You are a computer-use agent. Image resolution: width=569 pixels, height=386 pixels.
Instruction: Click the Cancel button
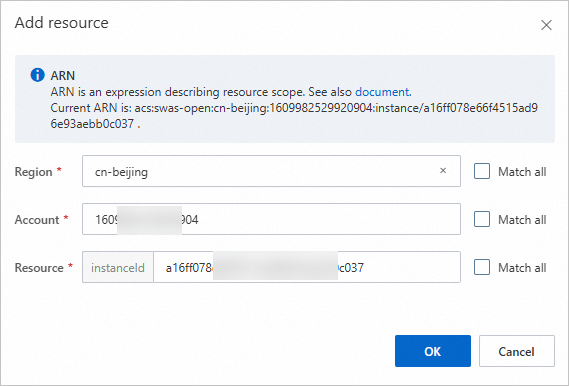click(517, 351)
